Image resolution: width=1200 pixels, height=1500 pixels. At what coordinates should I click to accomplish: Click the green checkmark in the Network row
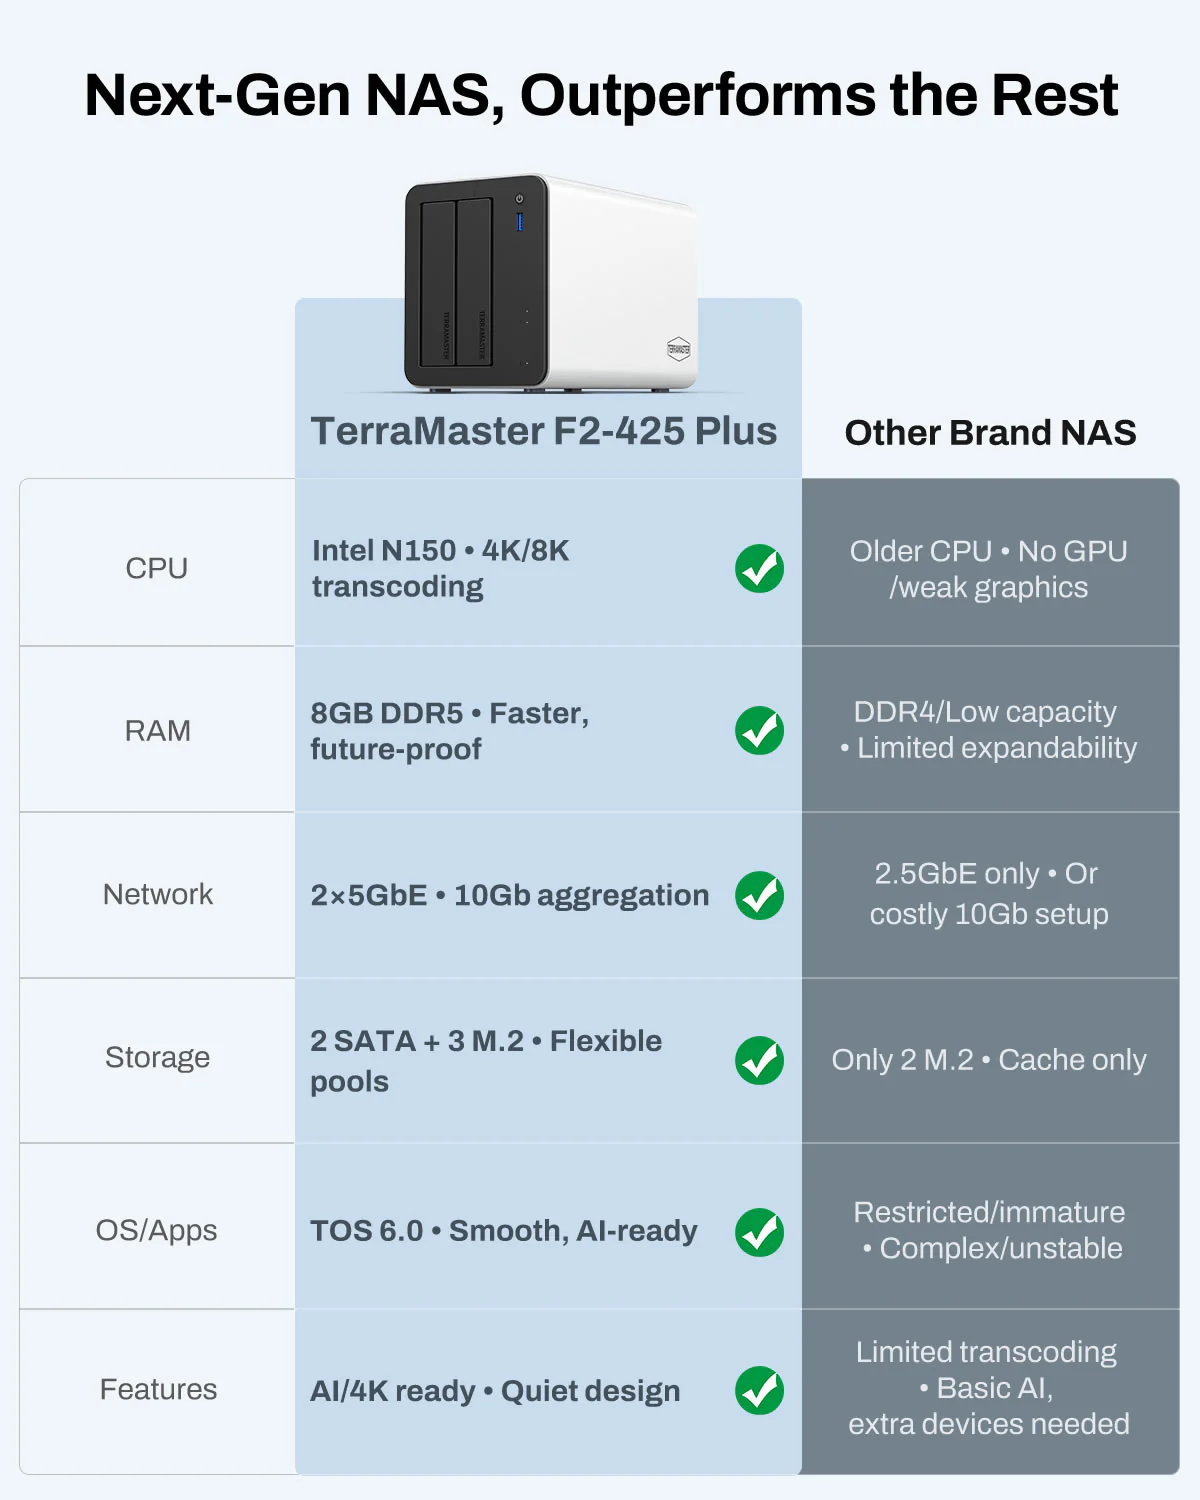[x=759, y=895]
